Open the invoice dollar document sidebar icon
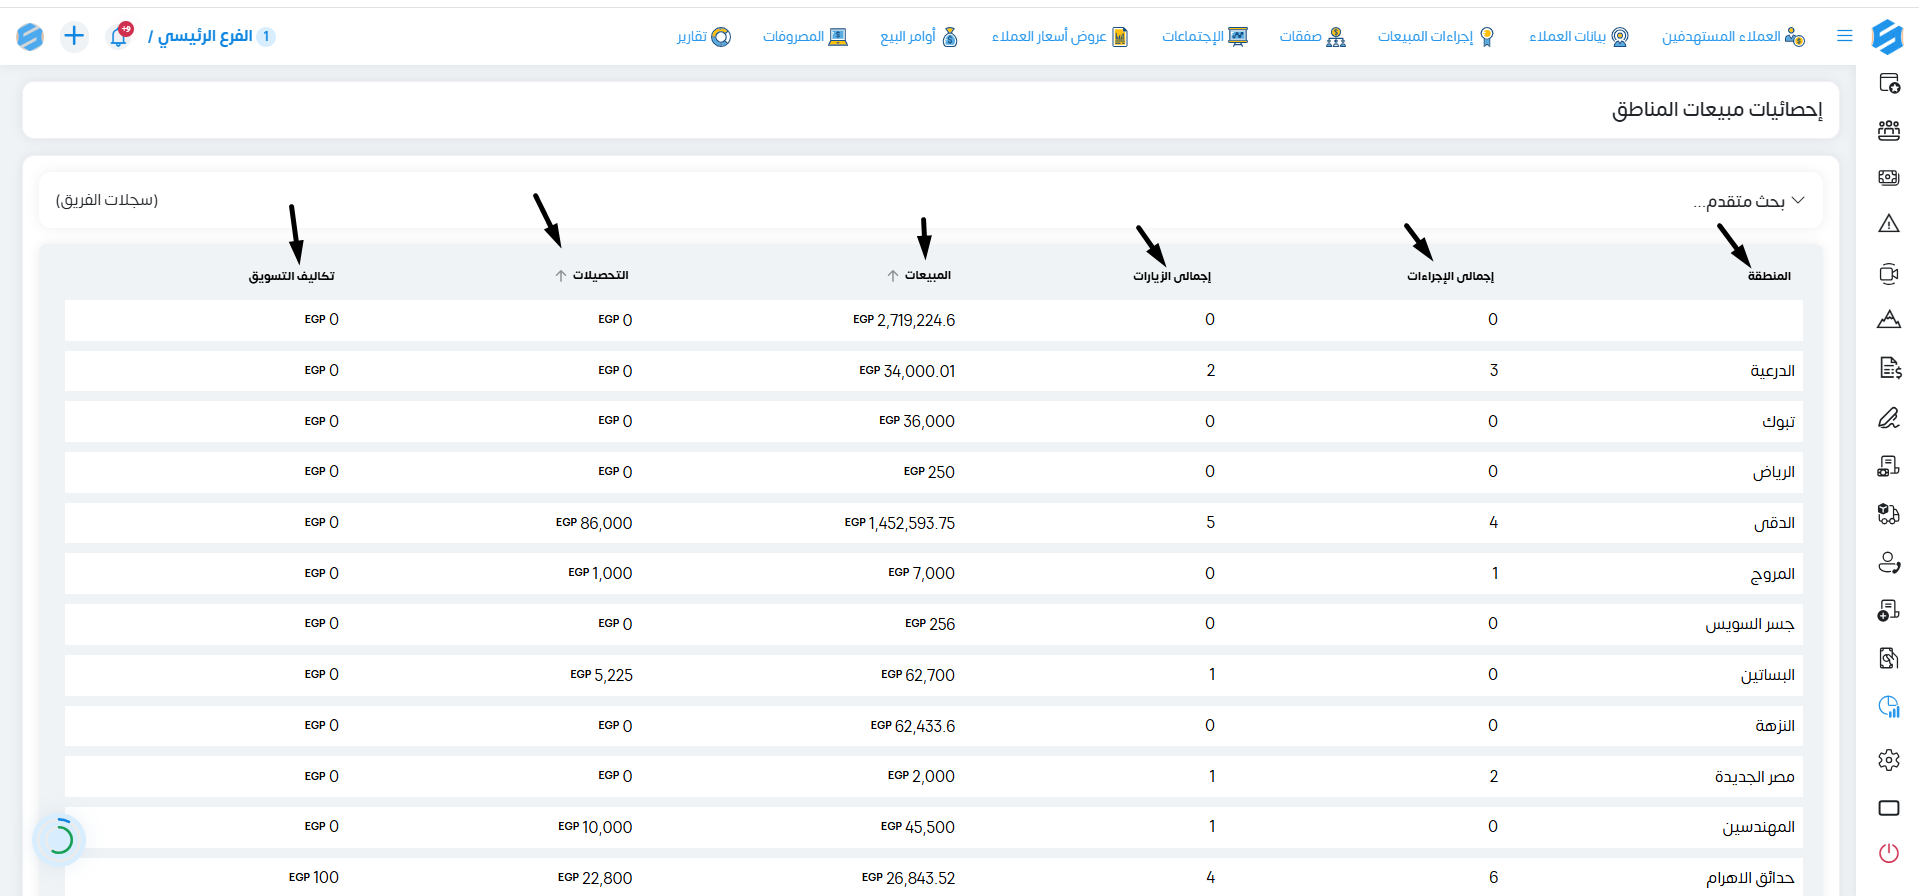This screenshot has height=896, width=1919. point(1889,368)
